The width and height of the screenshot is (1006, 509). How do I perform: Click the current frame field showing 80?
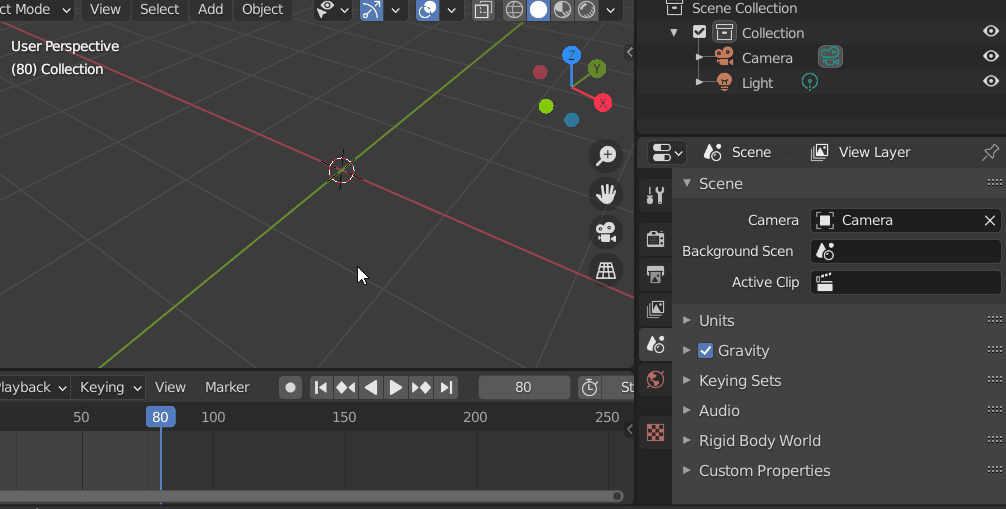point(524,388)
